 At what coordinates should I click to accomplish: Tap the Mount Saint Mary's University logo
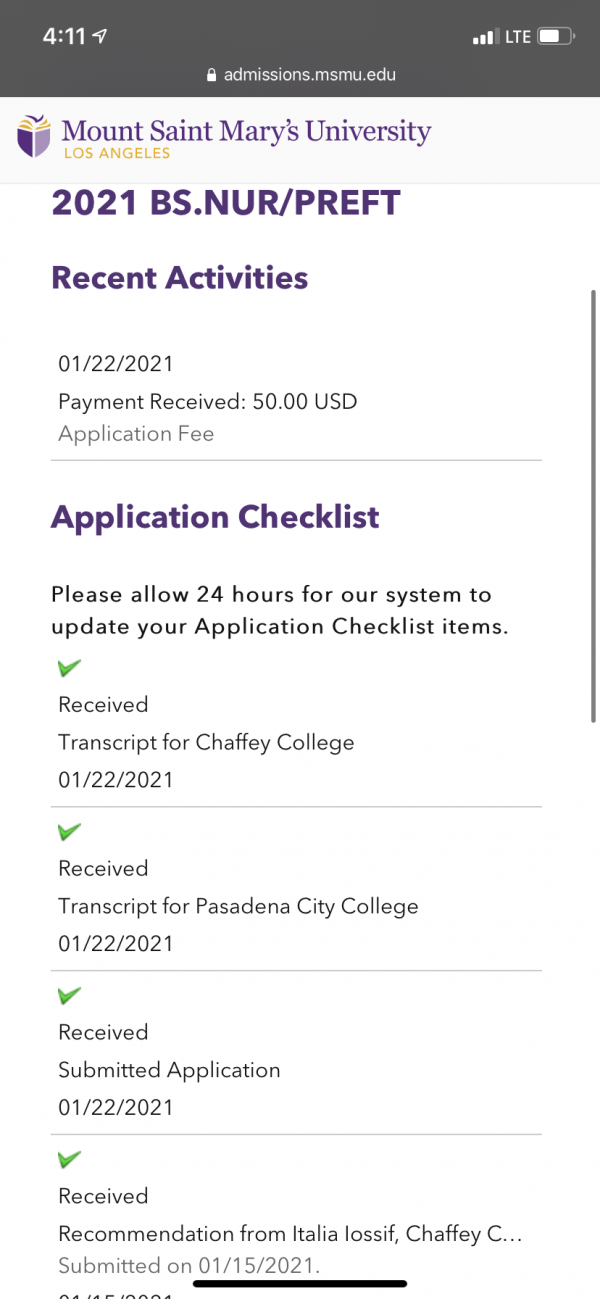coord(224,138)
